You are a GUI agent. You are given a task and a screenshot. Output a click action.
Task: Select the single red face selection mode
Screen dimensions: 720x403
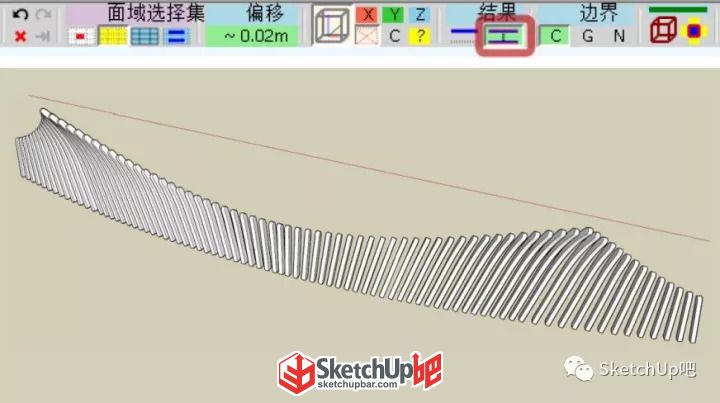click(x=81, y=37)
